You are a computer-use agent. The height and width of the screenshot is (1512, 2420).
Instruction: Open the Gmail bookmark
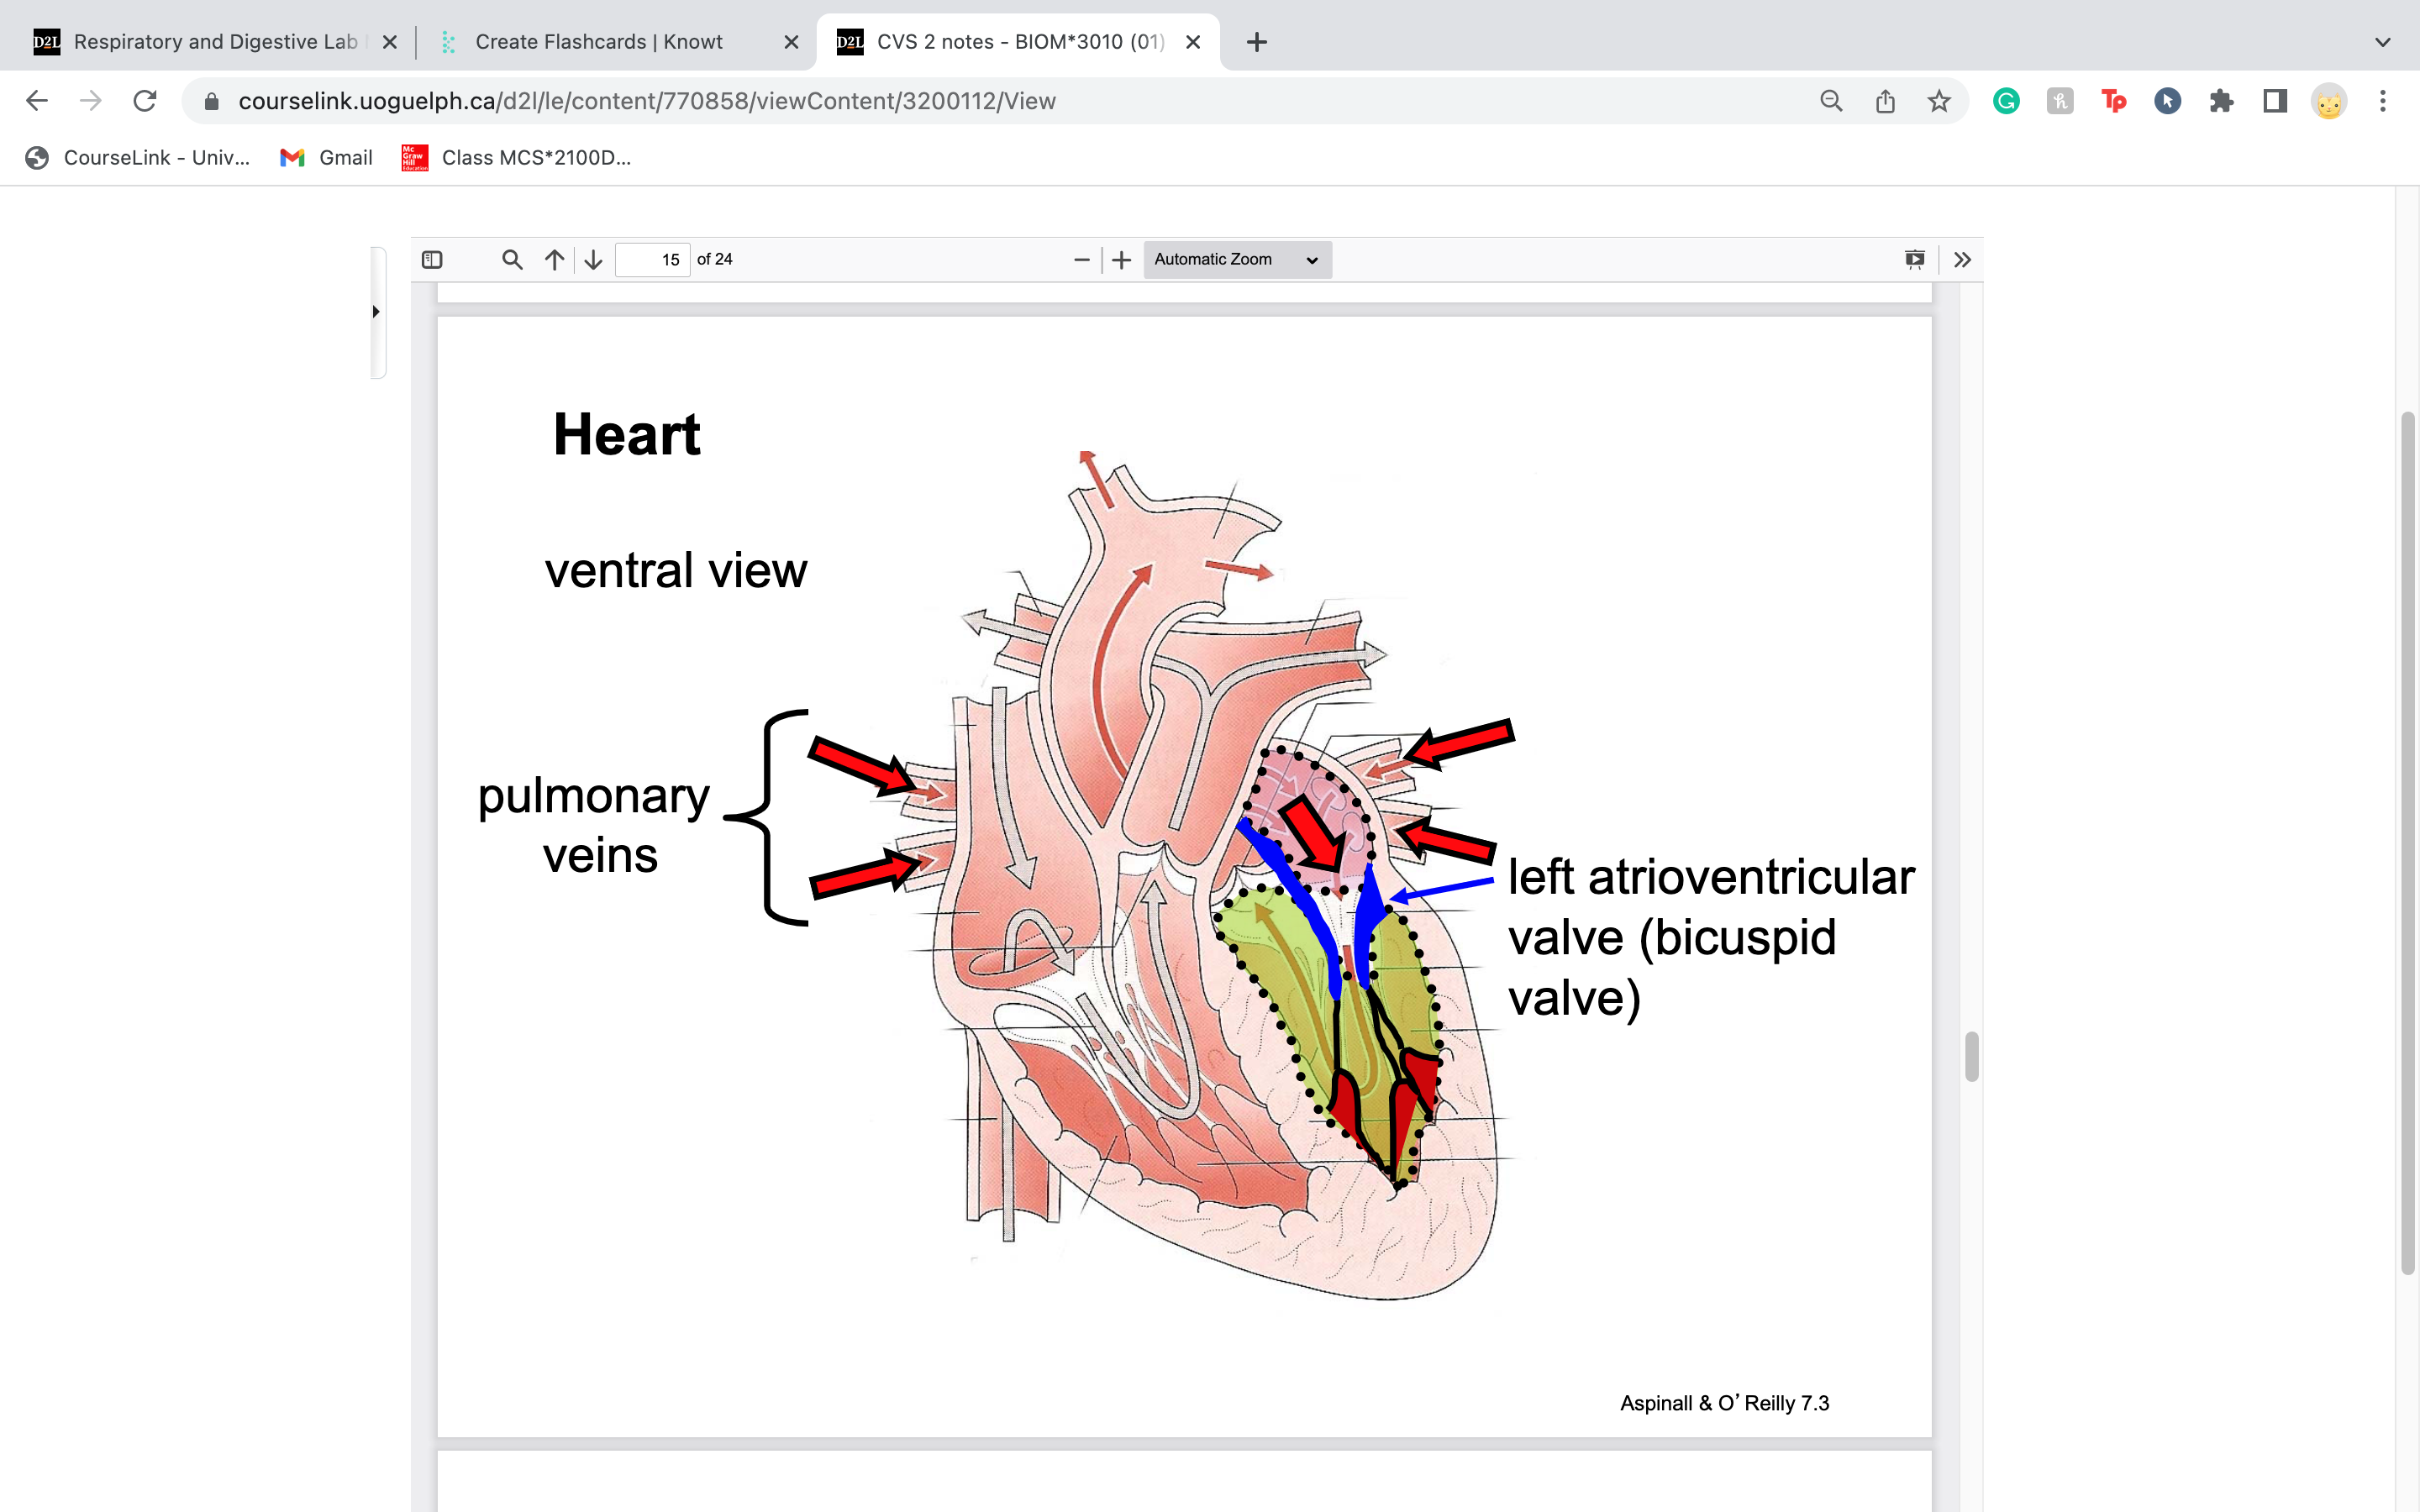tap(327, 158)
